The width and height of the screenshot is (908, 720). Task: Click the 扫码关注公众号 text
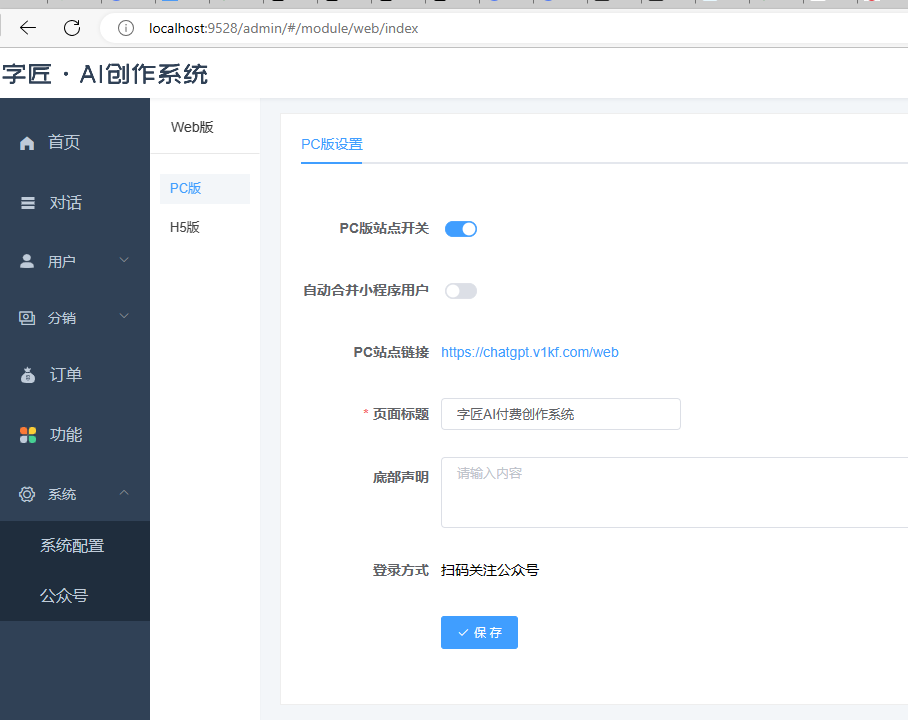point(489,570)
